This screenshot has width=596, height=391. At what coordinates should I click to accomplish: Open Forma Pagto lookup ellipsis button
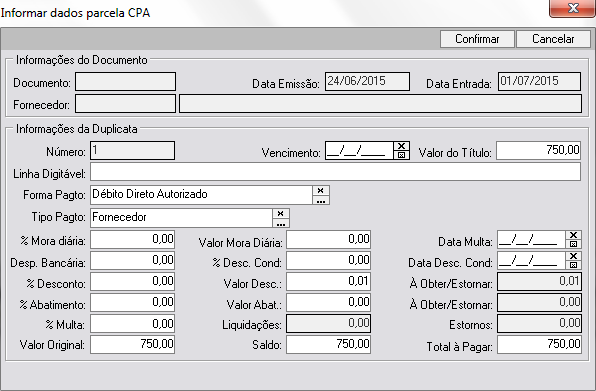pyautogui.click(x=321, y=200)
